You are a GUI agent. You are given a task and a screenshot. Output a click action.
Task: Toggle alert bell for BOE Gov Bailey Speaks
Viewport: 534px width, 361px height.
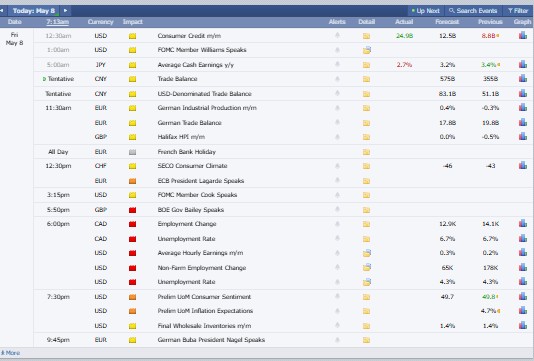click(x=337, y=209)
